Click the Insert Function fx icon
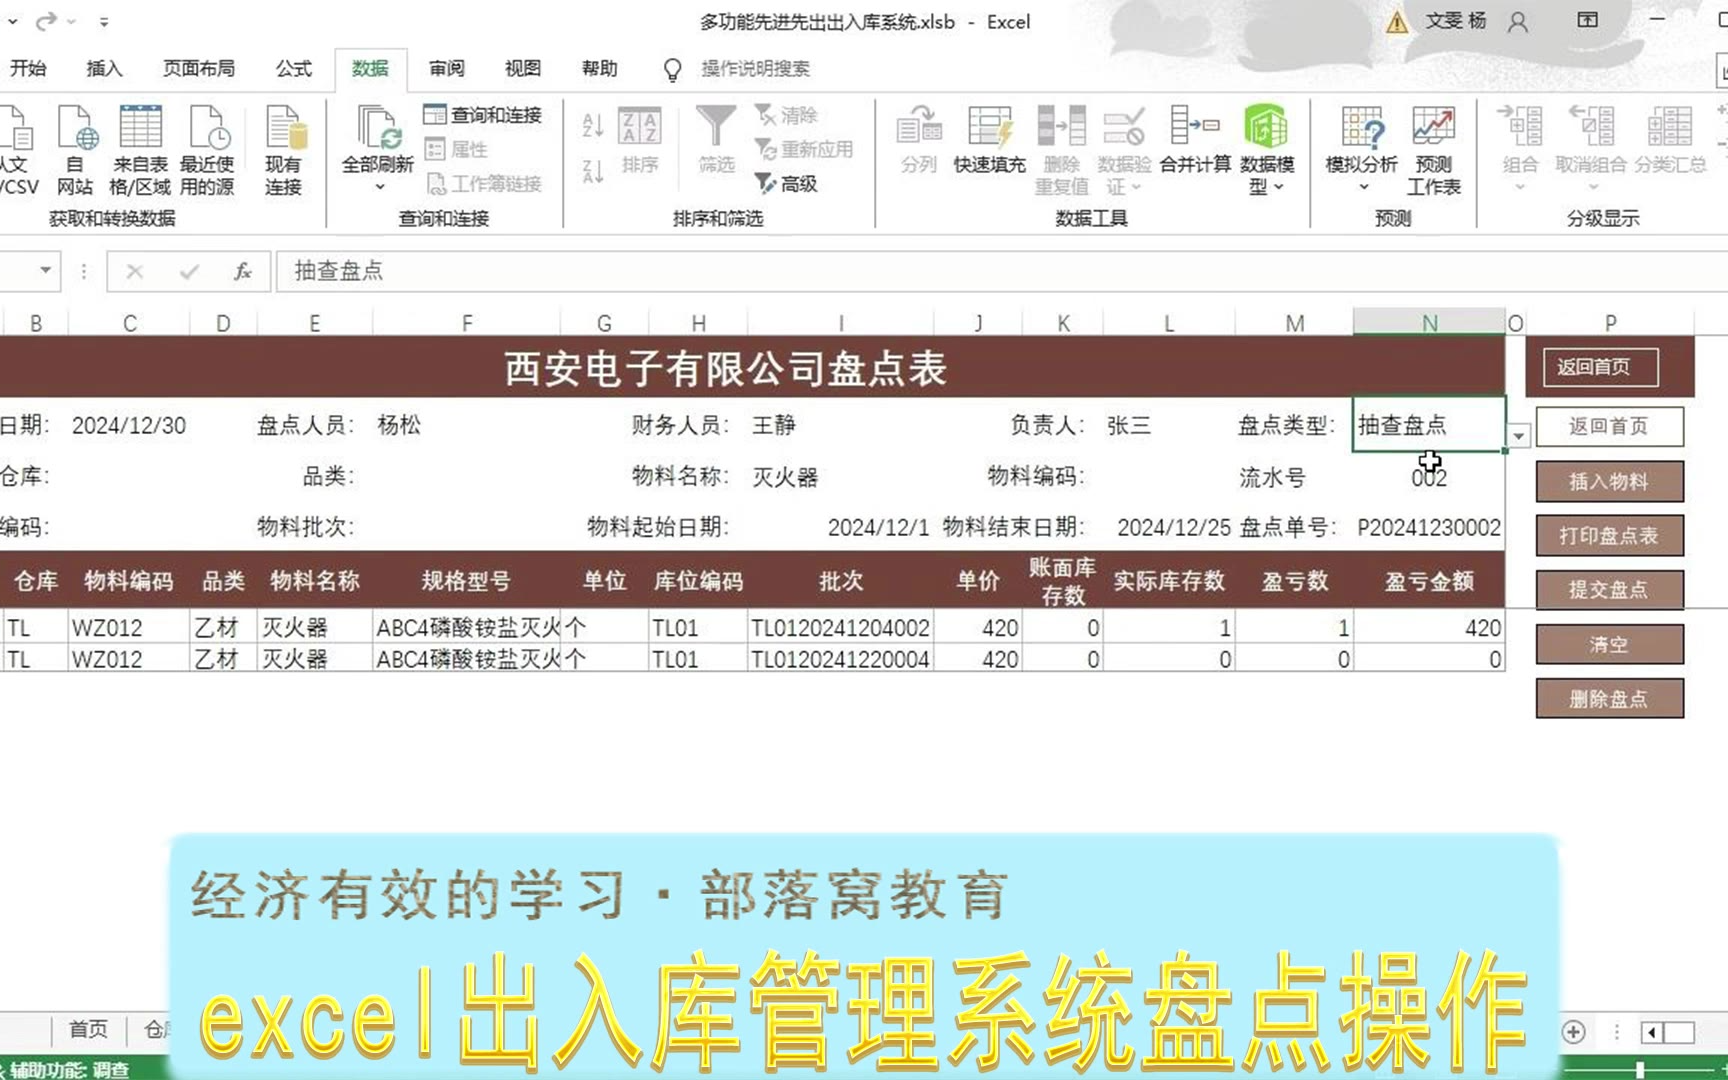 click(242, 271)
